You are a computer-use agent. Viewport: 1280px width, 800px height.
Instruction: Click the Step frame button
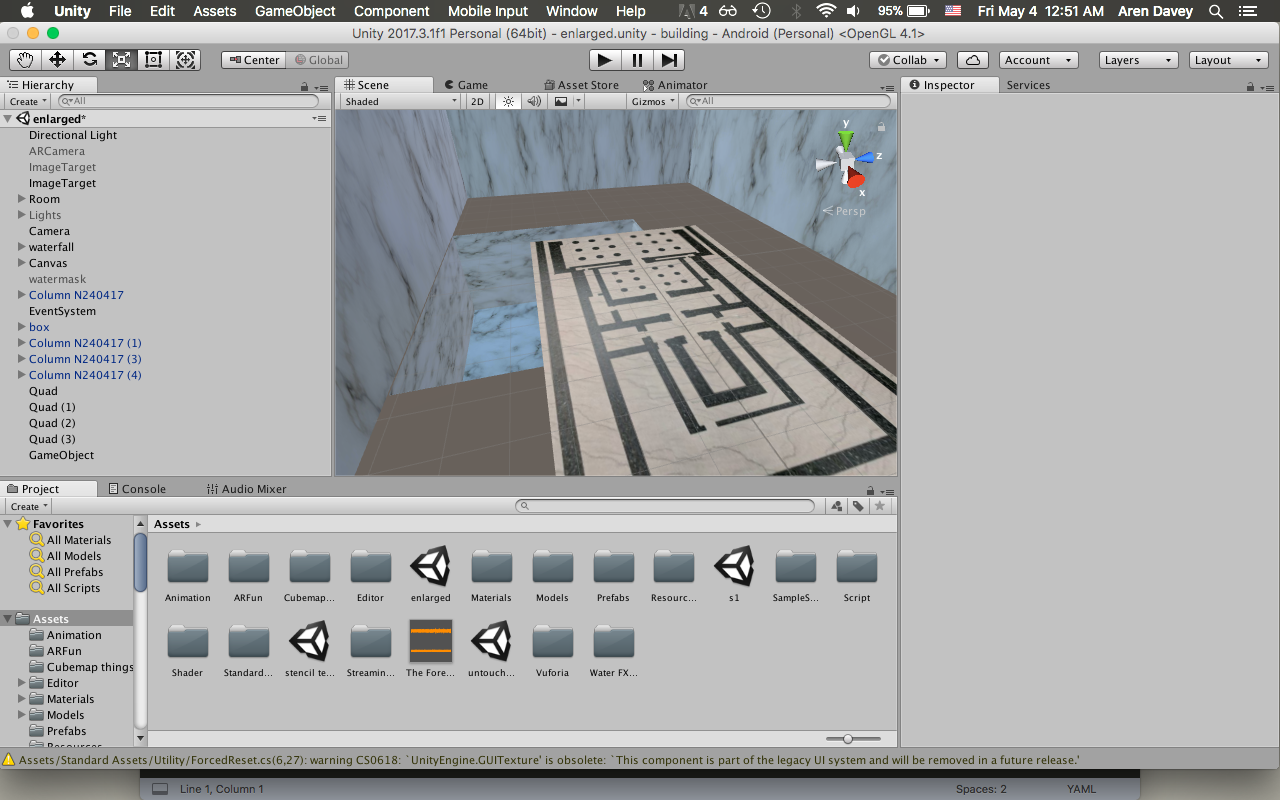click(x=670, y=60)
